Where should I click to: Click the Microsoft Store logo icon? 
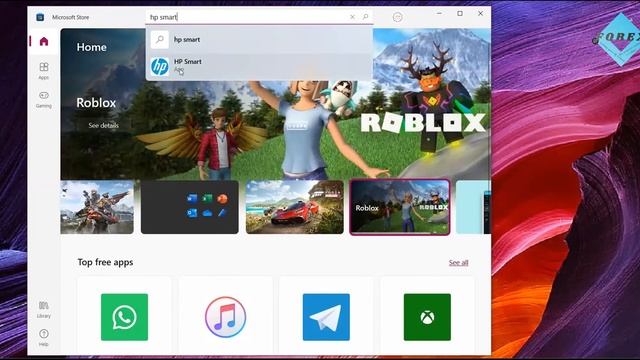tap(40, 17)
